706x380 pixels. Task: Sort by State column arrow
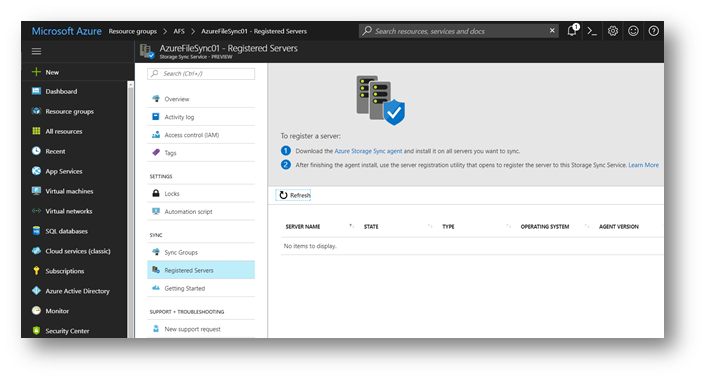pyautogui.click(x=430, y=226)
